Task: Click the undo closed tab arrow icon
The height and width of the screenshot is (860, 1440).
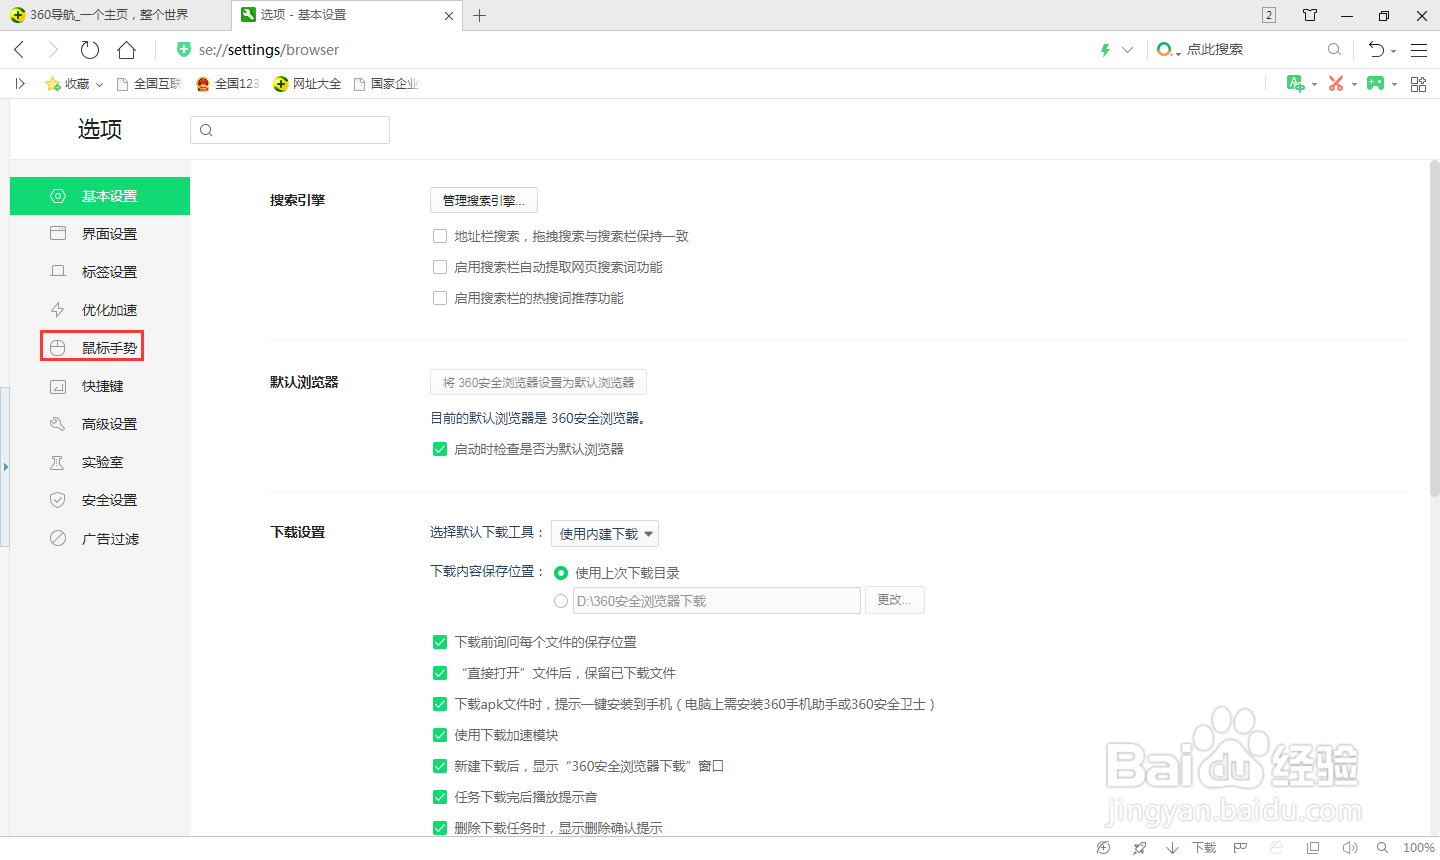Action: pyautogui.click(x=1377, y=50)
